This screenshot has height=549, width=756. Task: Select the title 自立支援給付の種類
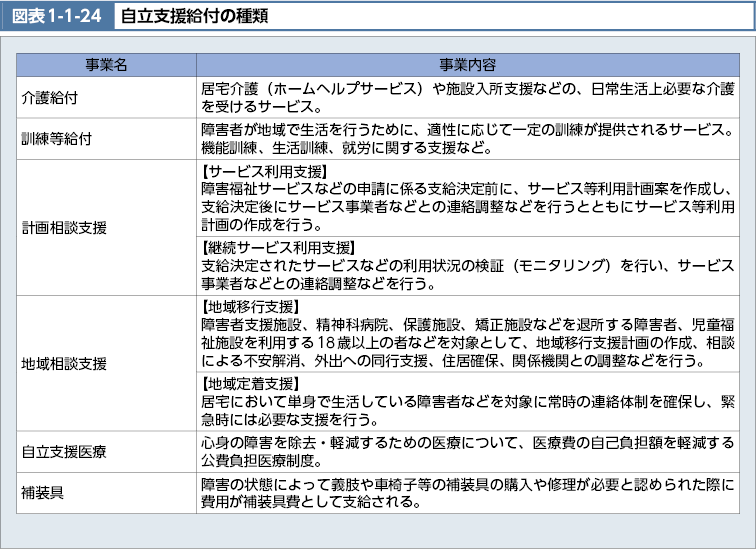tap(194, 15)
